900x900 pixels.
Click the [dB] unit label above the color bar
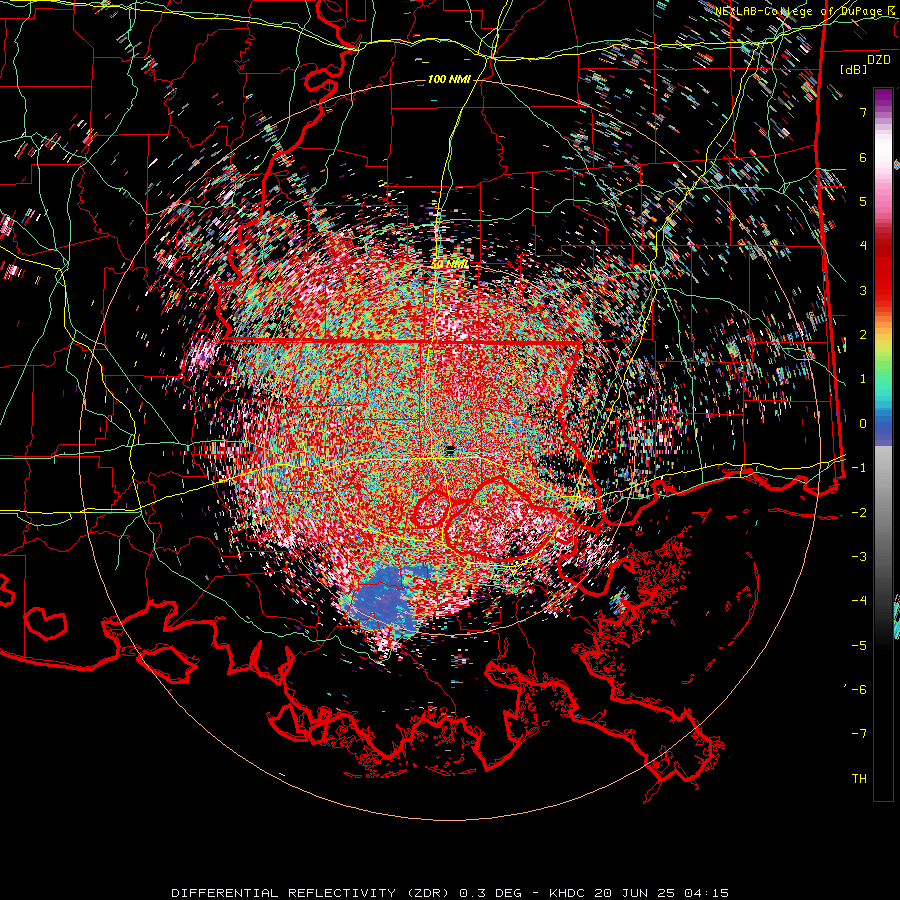(852, 70)
